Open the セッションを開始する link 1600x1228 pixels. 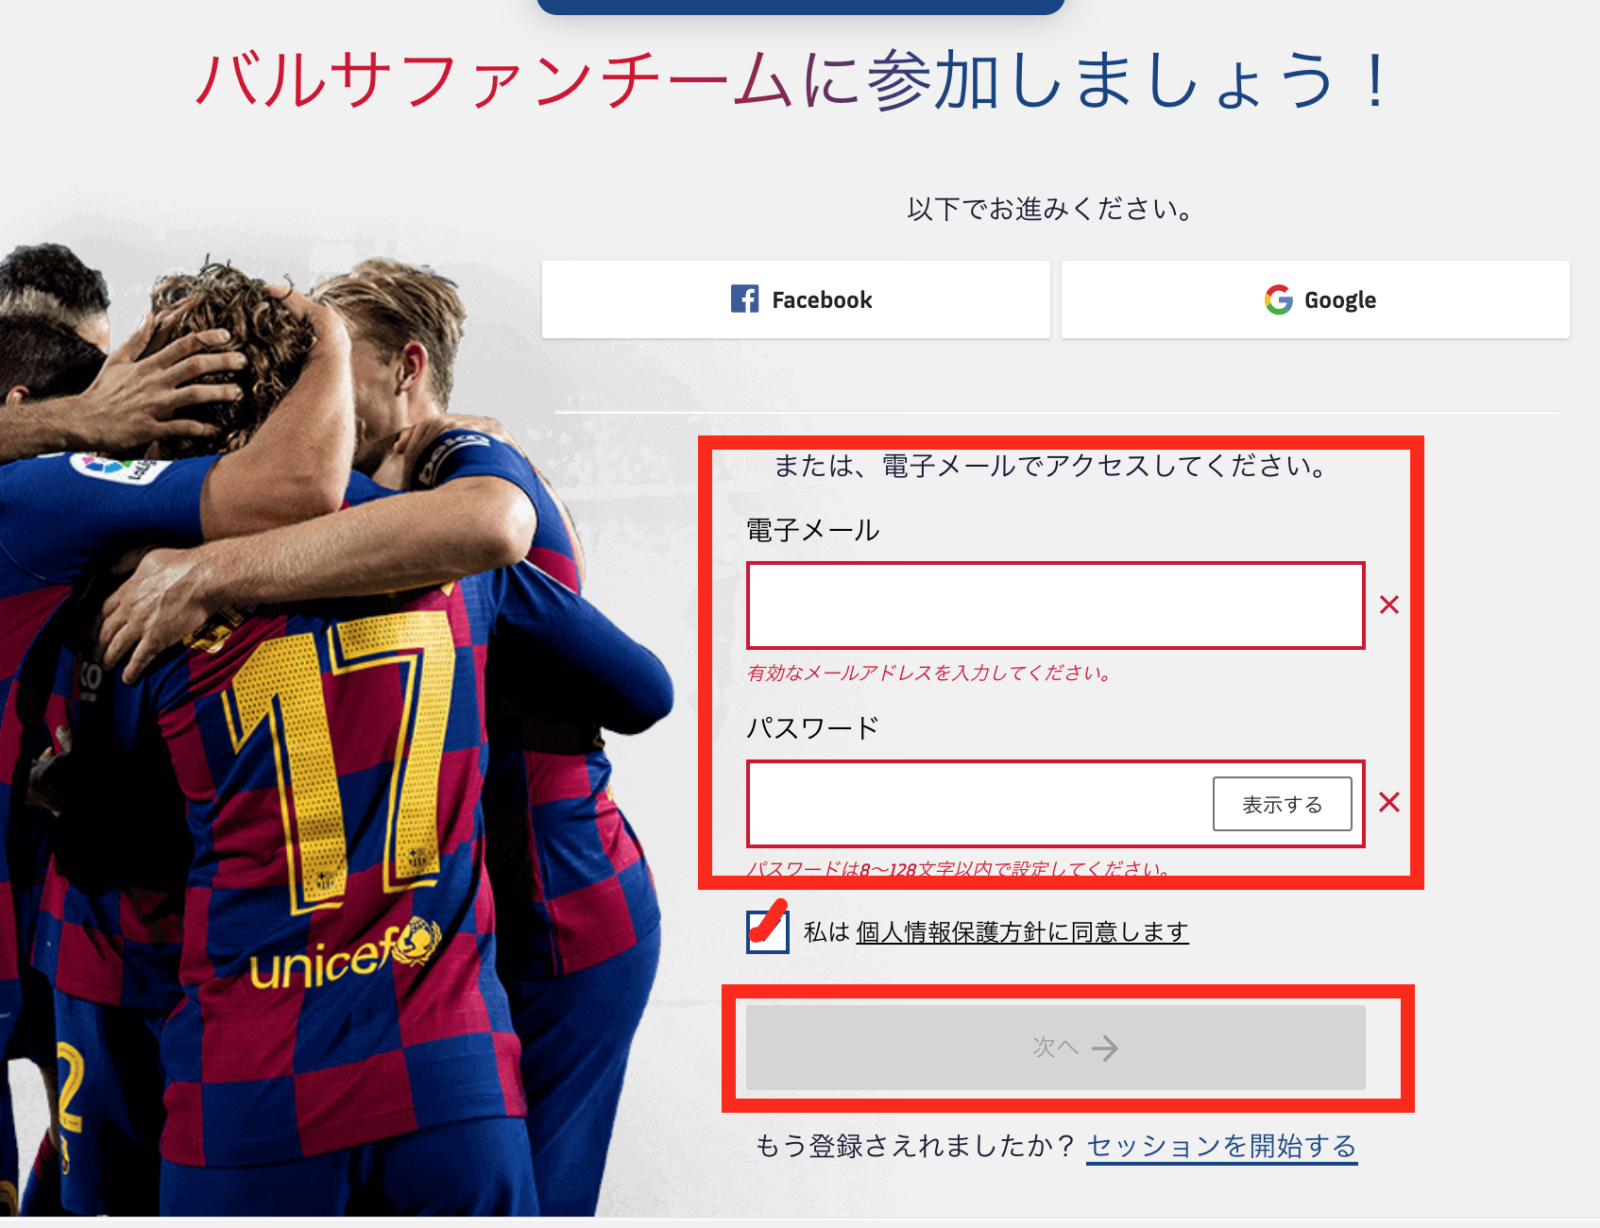1221,1146
